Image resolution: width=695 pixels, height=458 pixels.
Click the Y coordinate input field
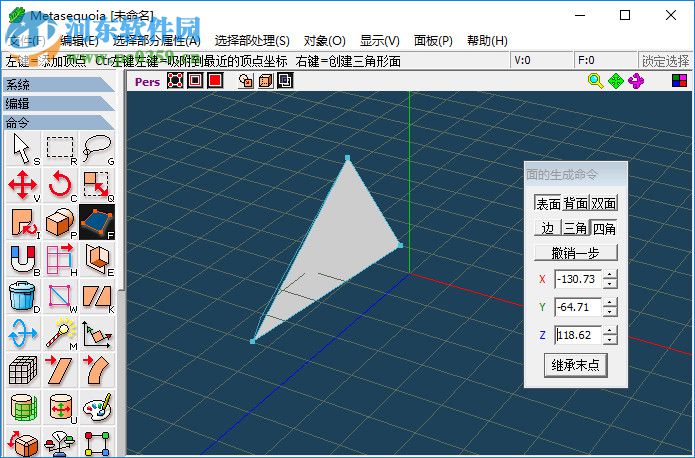point(578,307)
